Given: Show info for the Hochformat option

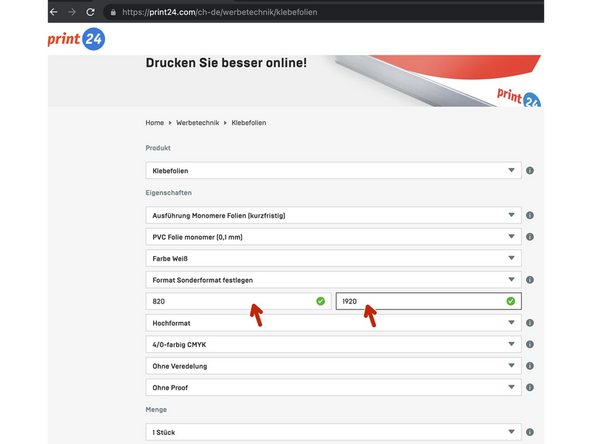Looking at the screenshot, I should (530, 323).
